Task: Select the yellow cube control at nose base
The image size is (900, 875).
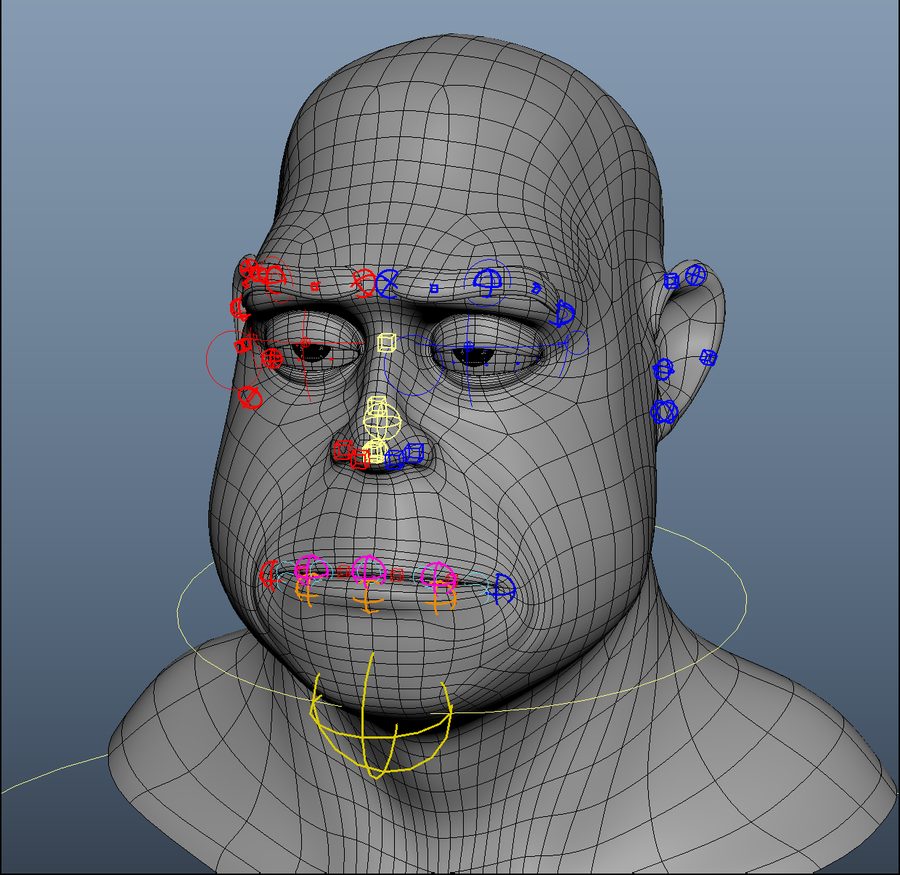Action: (375, 452)
